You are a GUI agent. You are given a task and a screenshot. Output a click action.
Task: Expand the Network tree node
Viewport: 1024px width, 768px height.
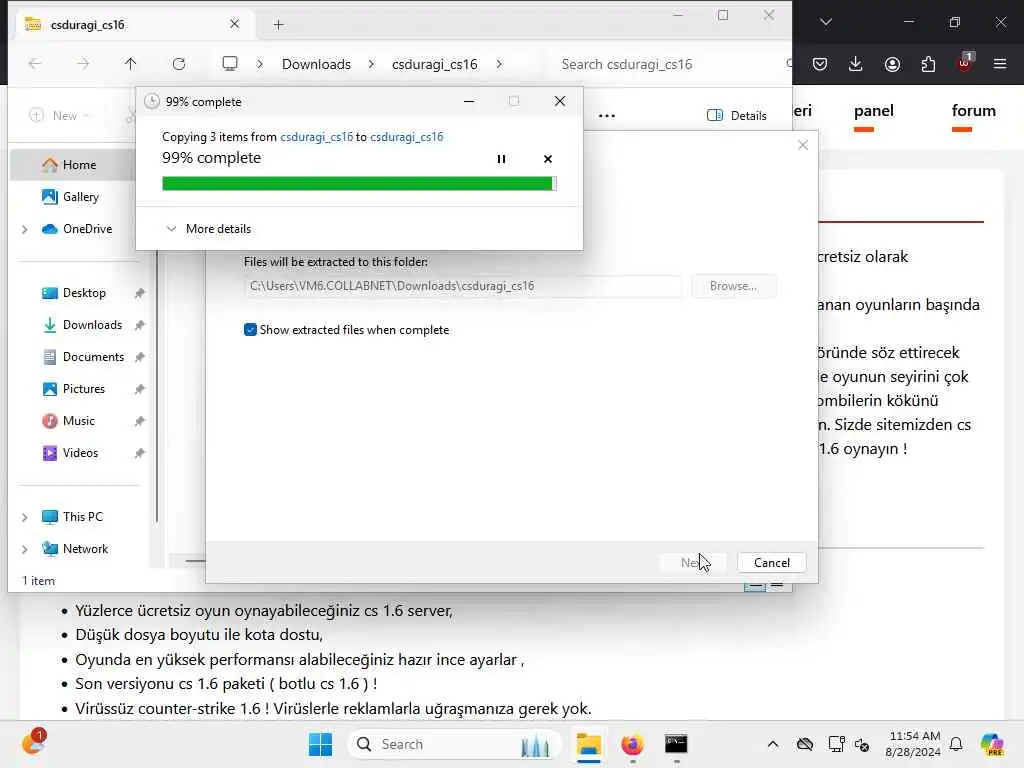pos(25,549)
